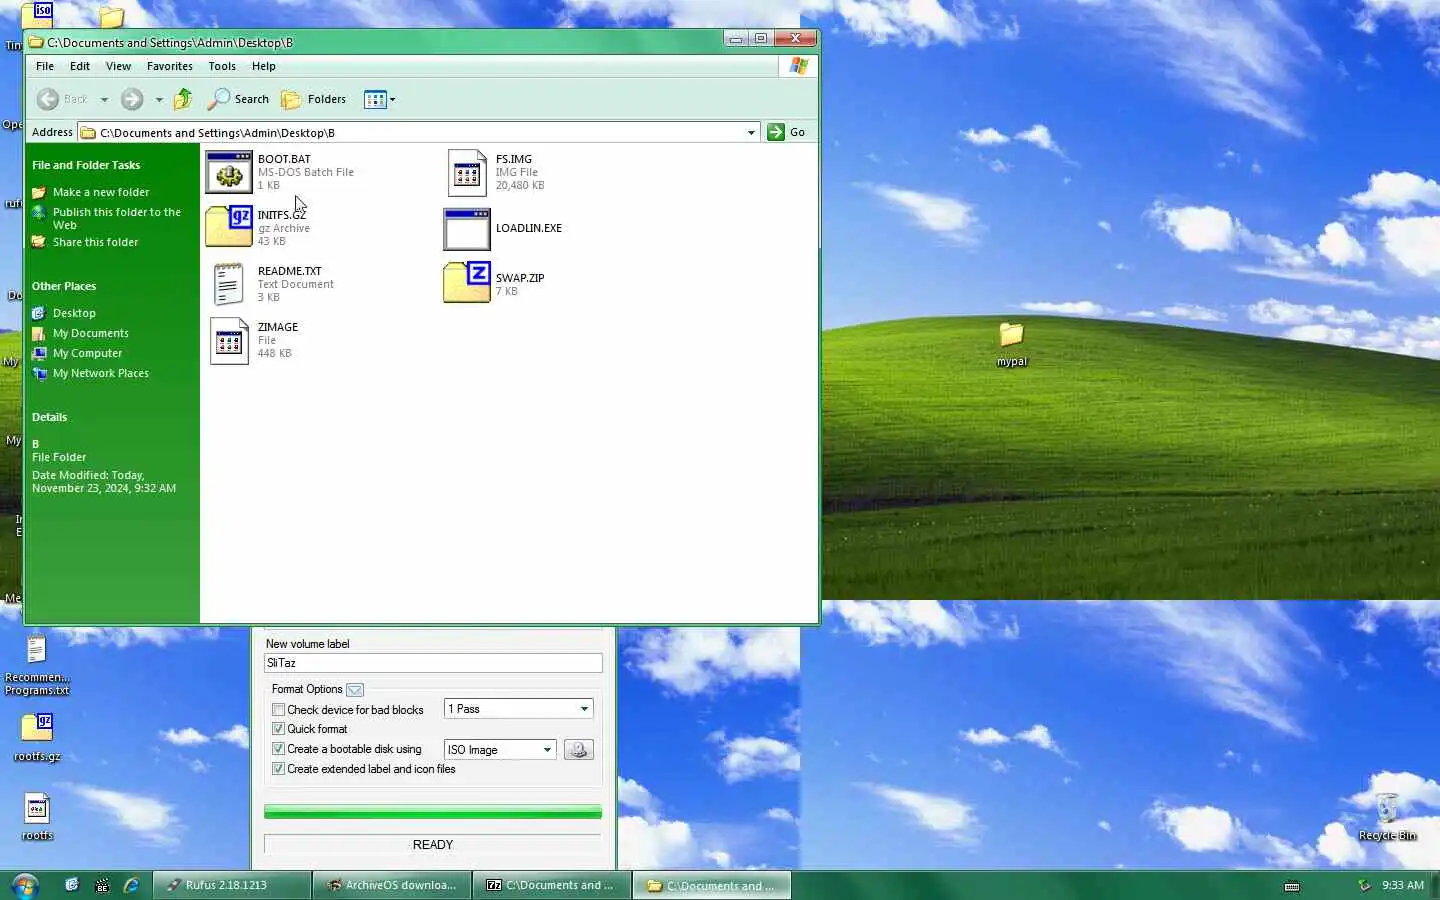Viewport: 1440px width, 900px height.
Task: Click the Back arrow in Explorer toolbar
Action: [48, 99]
